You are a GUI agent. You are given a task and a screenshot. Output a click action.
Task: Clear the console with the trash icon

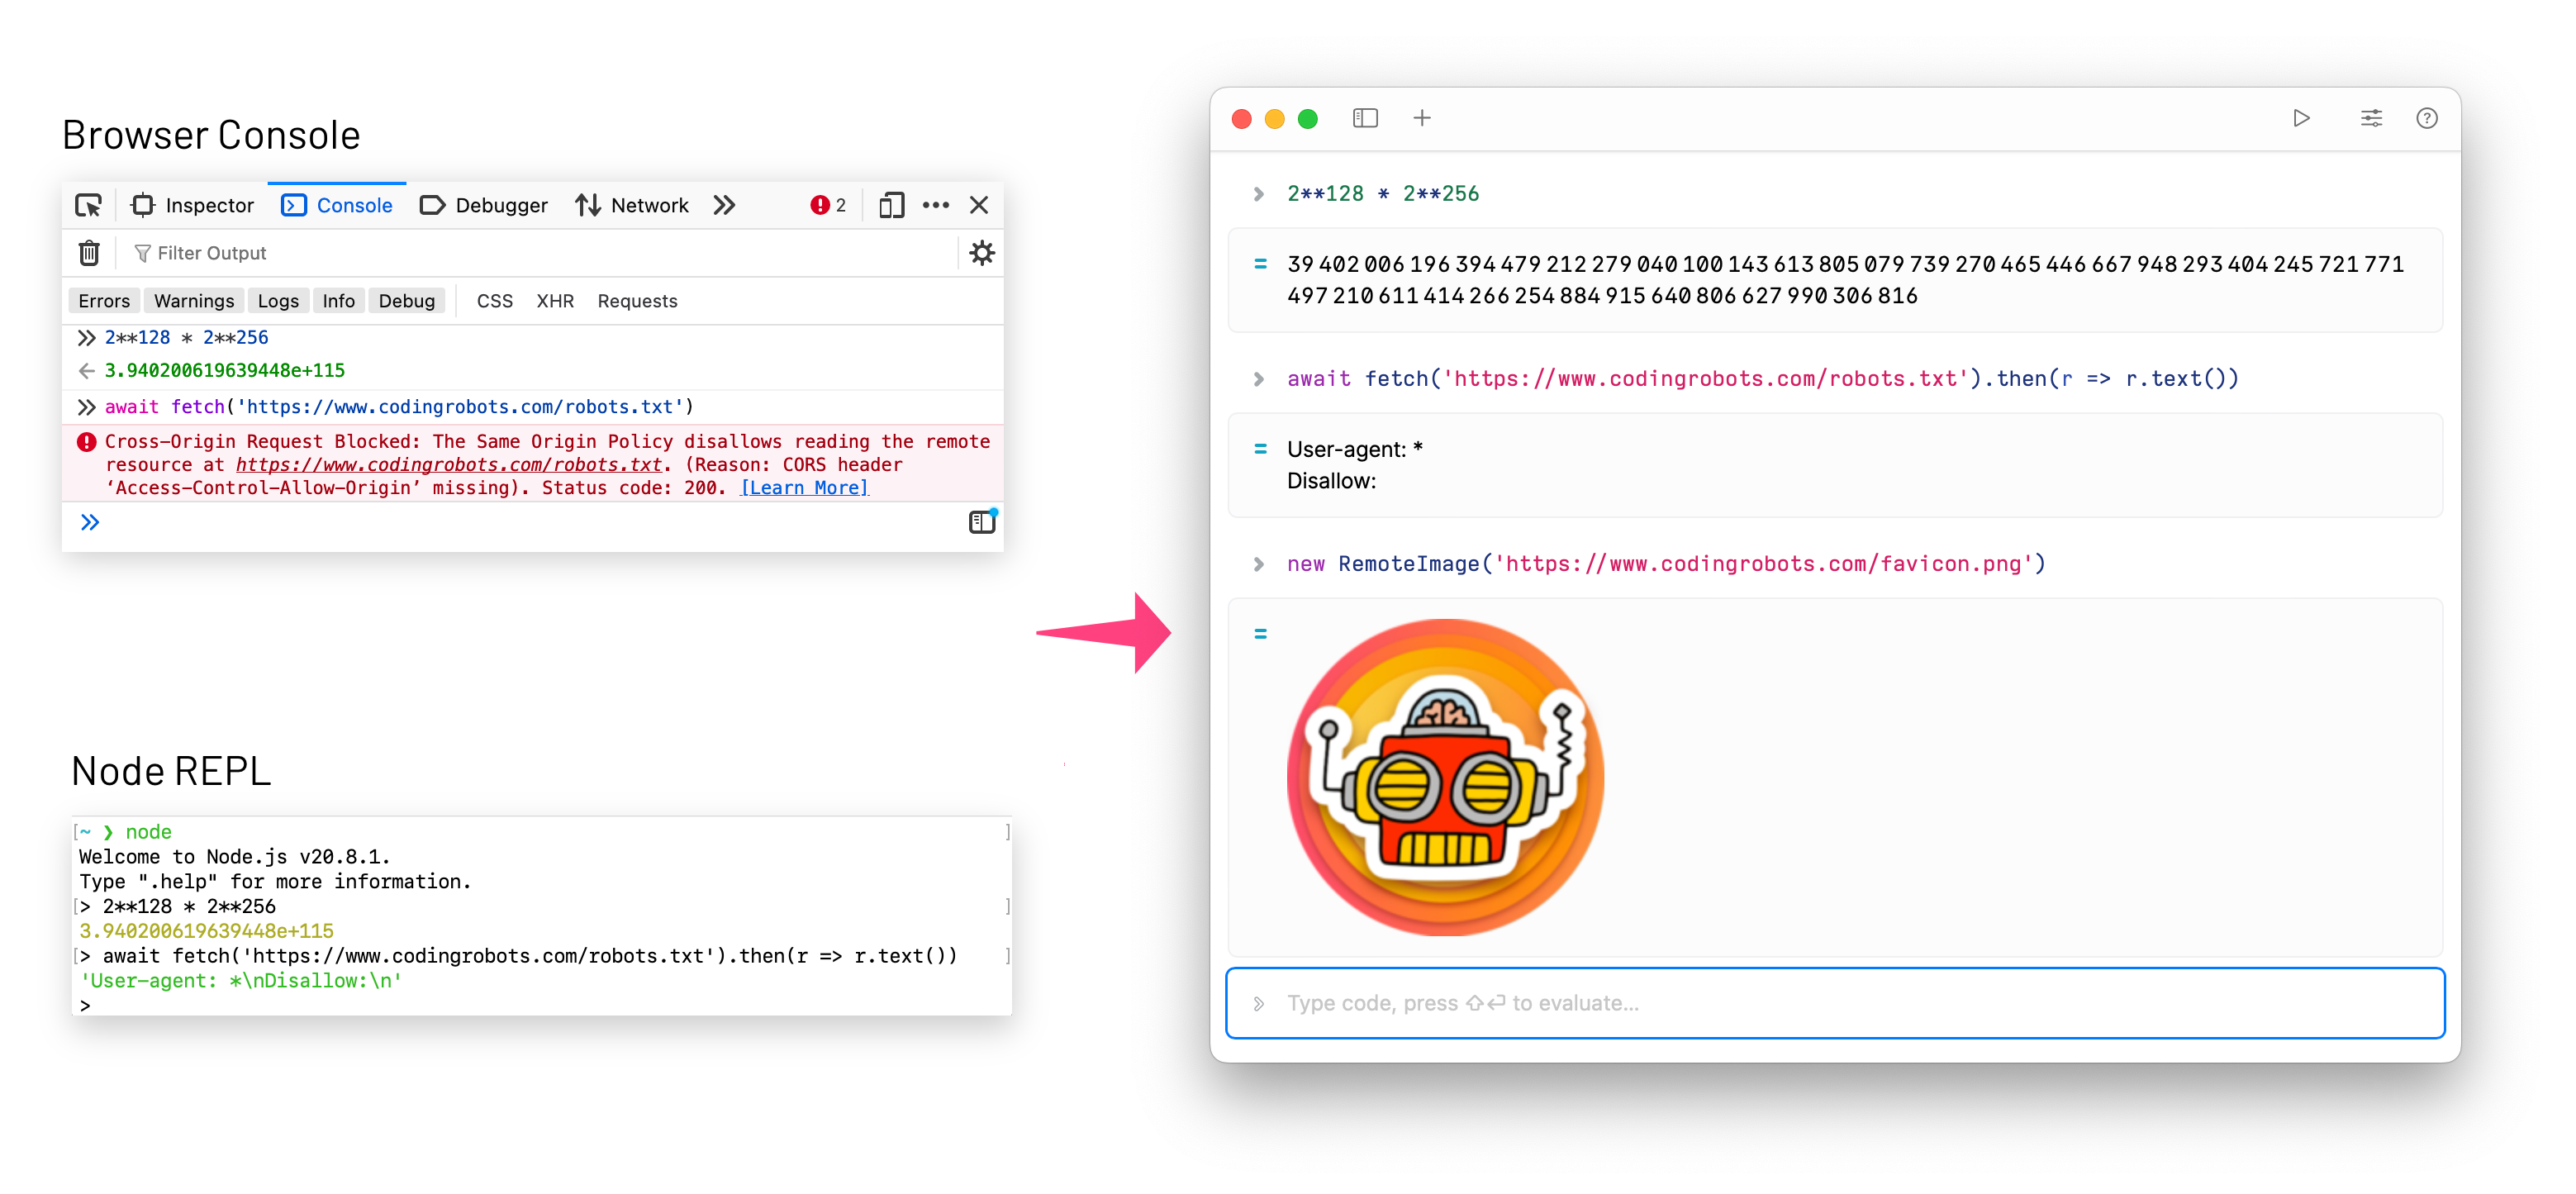pos(89,253)
